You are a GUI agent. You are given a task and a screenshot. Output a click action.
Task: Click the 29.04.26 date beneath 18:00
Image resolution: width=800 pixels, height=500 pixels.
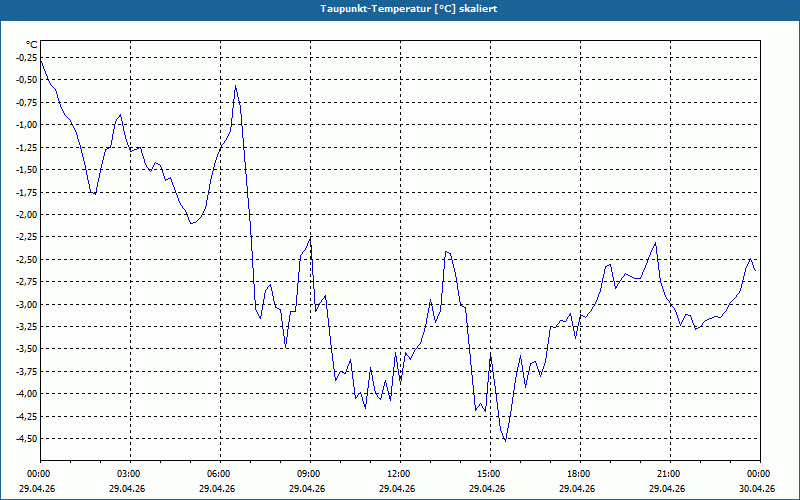577,489
